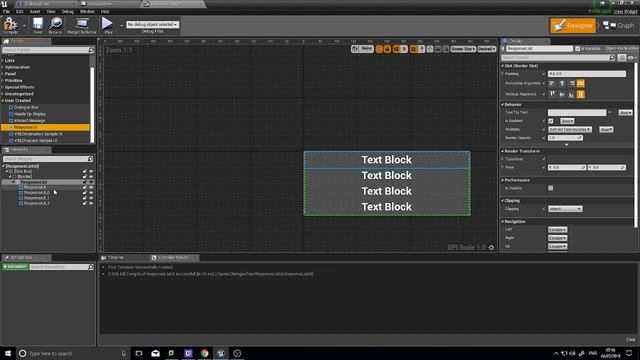Click the Palette search field
Viewport: 640px width, 360px height.
48,50
